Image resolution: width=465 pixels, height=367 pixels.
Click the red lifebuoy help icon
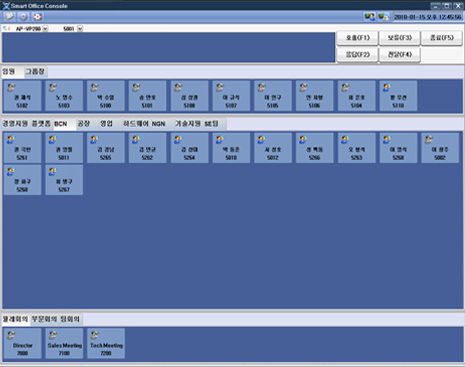(x=37, y=16)
